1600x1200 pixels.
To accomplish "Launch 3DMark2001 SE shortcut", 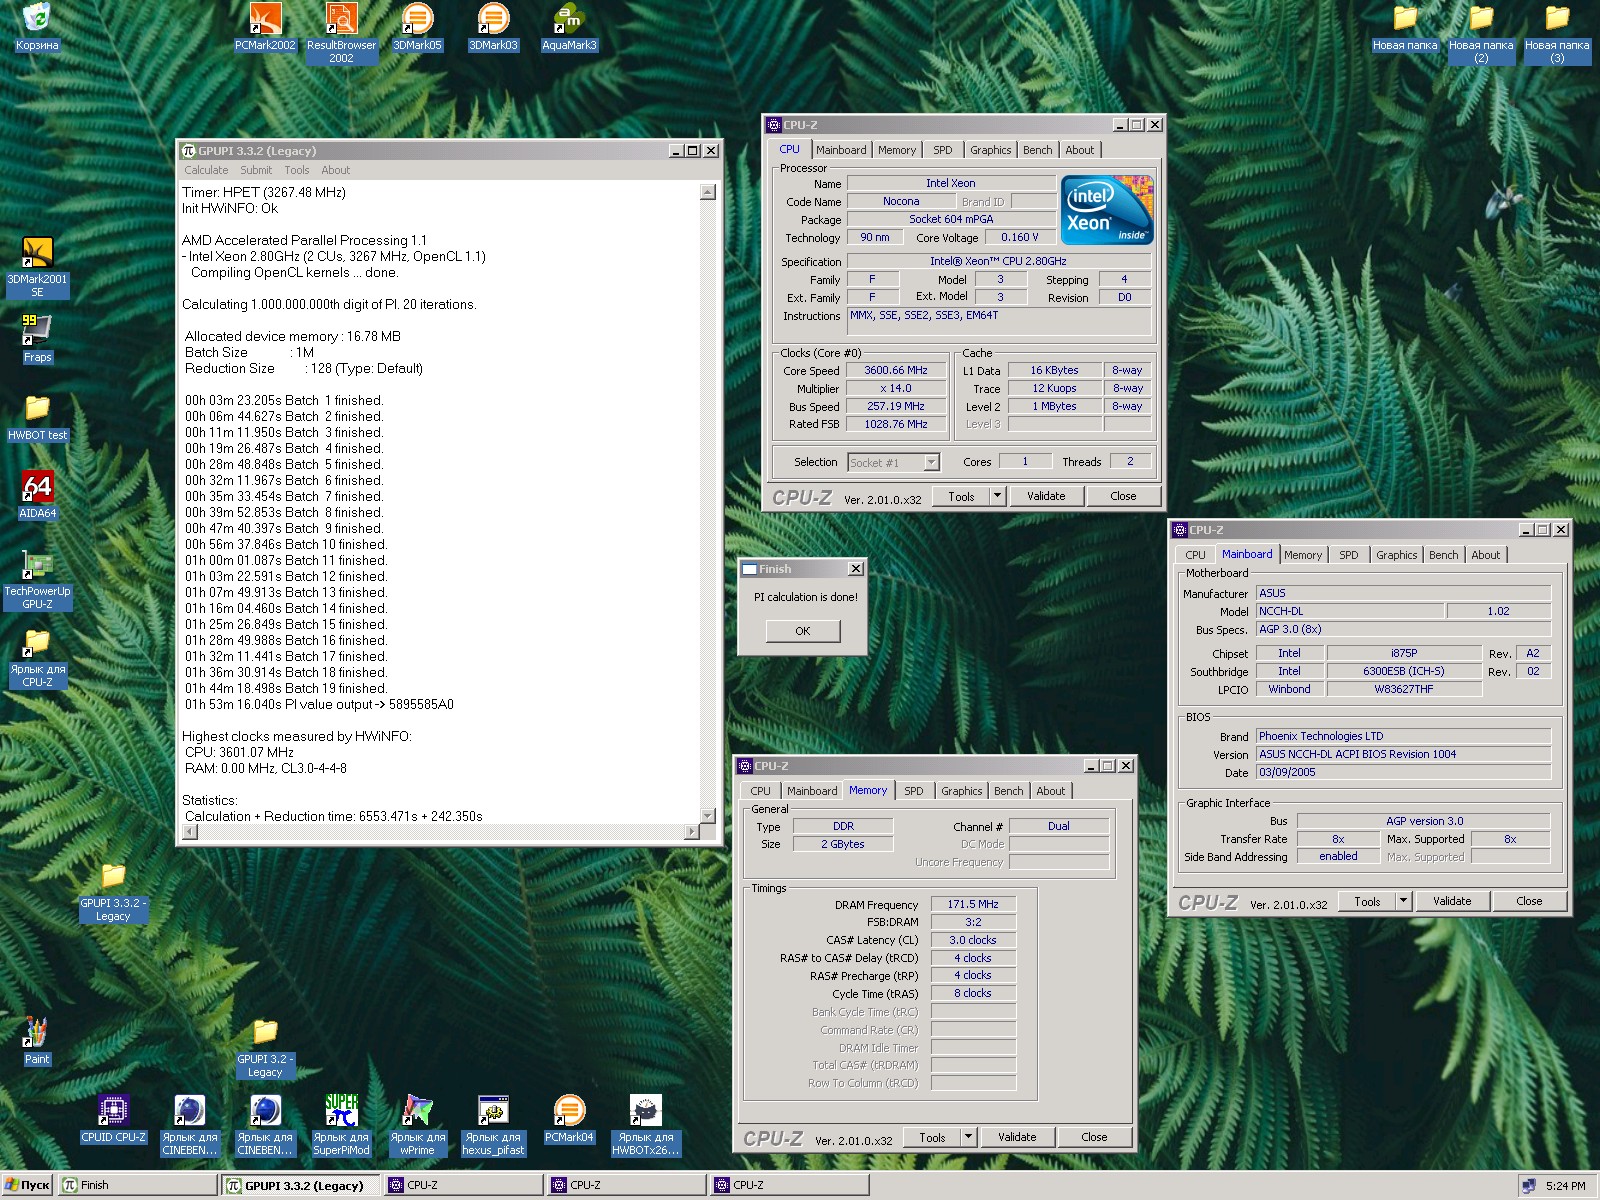I will (37, 266).
